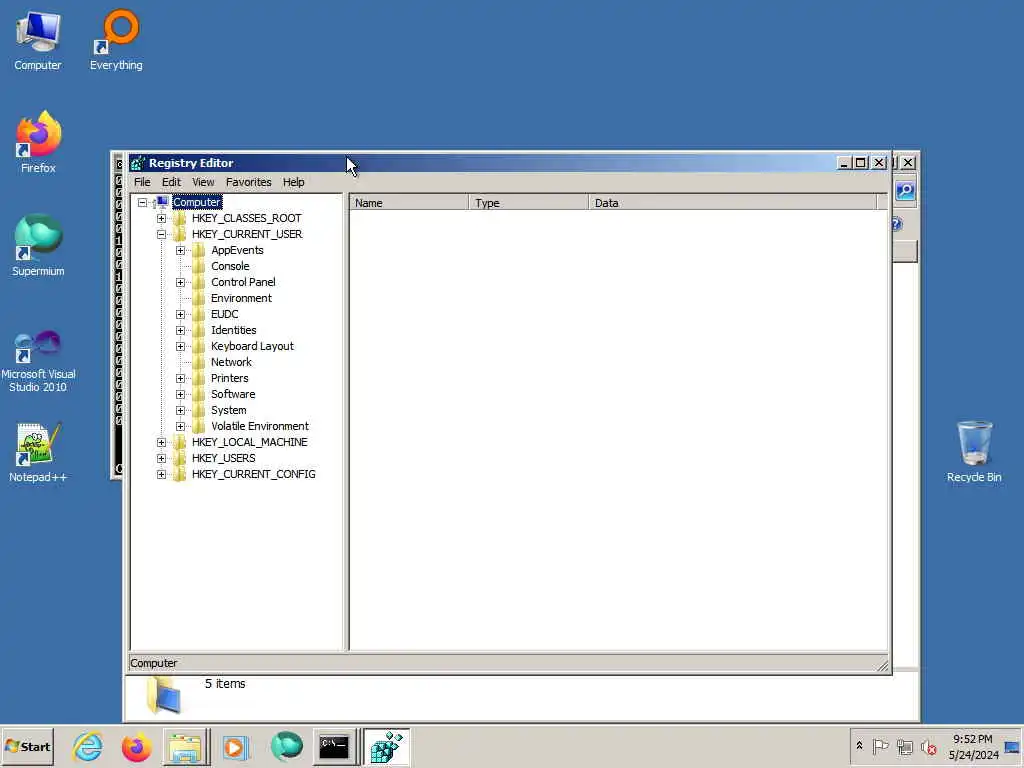Collapse the Computer root node
Image resolution: width=1024 pixels, height=768 pixels.
click(x=142, y=202)
